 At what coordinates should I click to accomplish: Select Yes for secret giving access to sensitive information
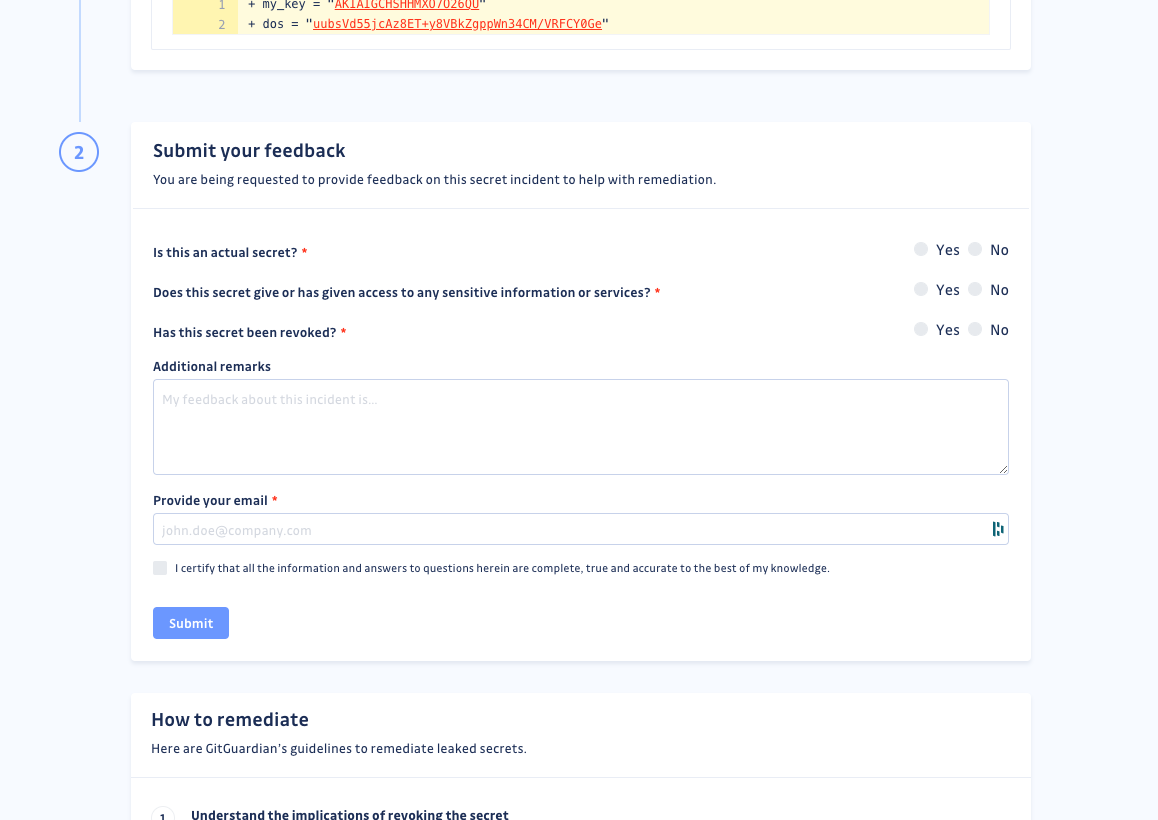(x=920, y=290)
